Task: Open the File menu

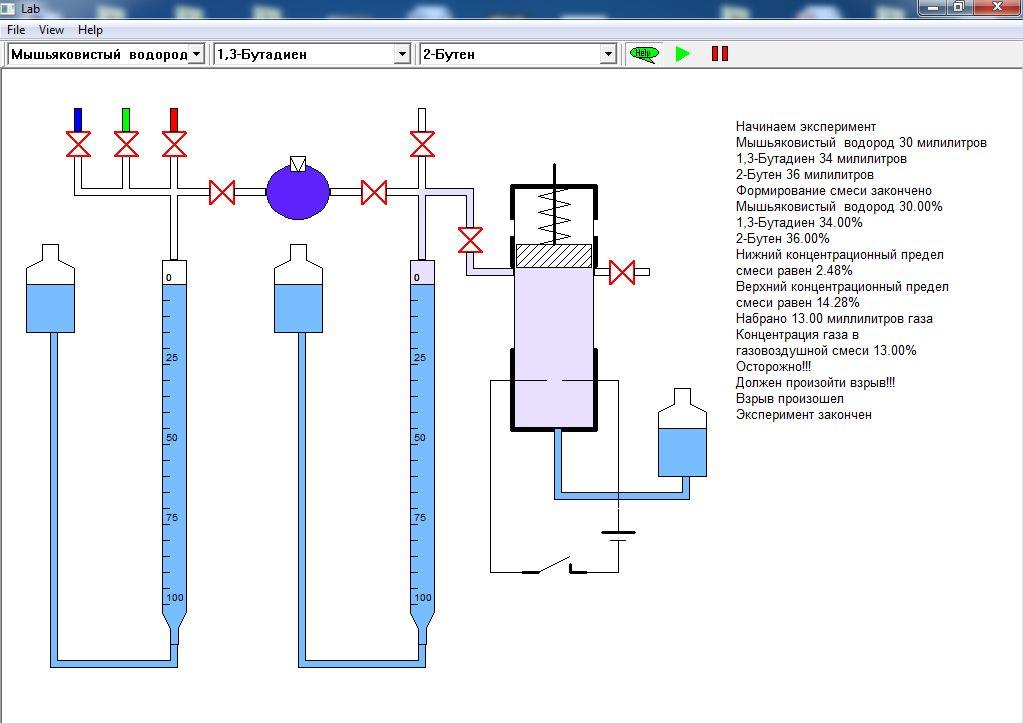Action: (16, 30)
